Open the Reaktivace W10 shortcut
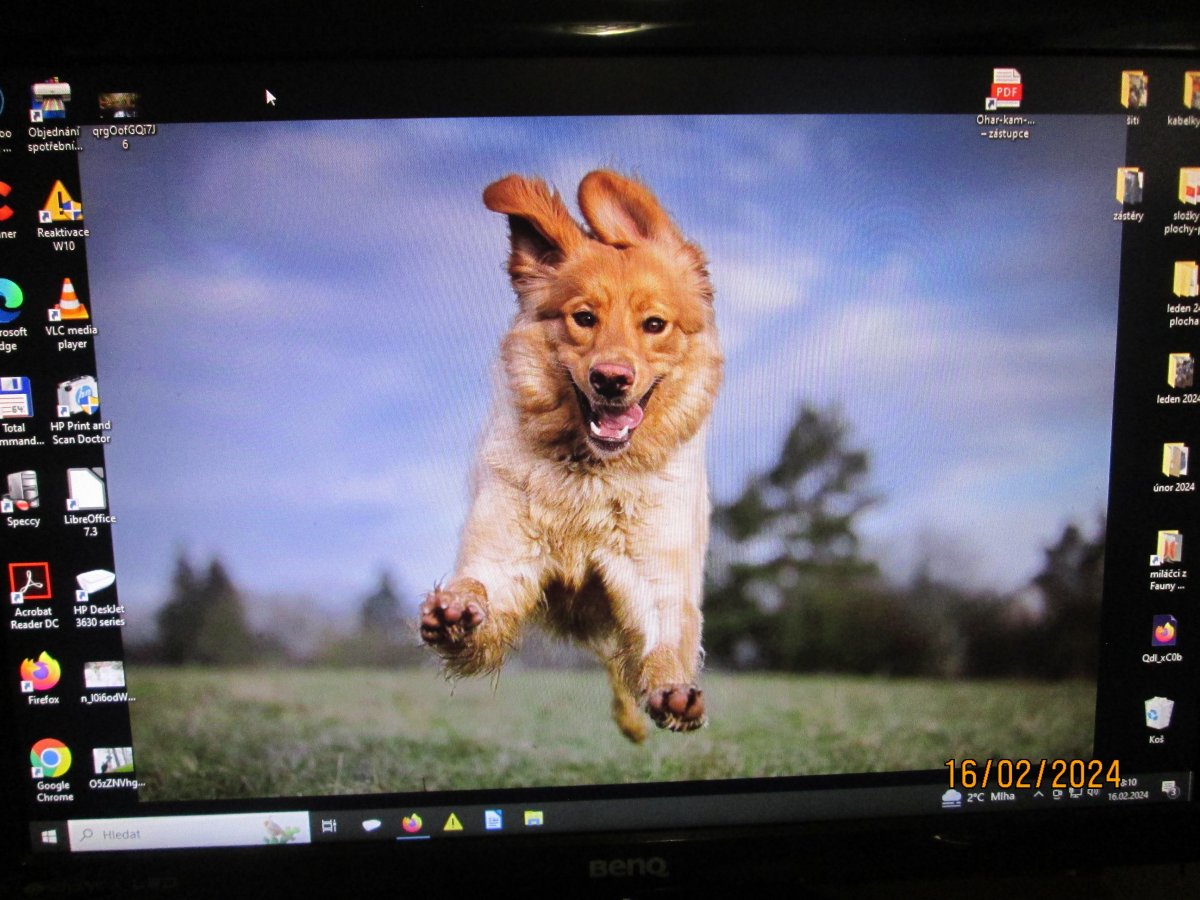The image size is (1200, 900). click(x=62, y=203)
